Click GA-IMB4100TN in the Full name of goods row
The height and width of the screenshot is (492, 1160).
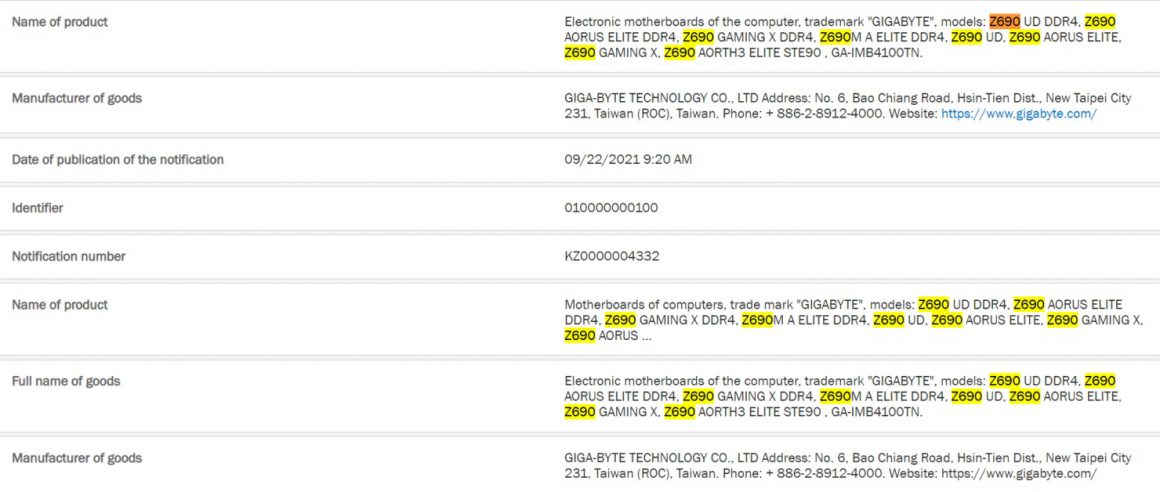pyautogui.click(x=875, y=412)
